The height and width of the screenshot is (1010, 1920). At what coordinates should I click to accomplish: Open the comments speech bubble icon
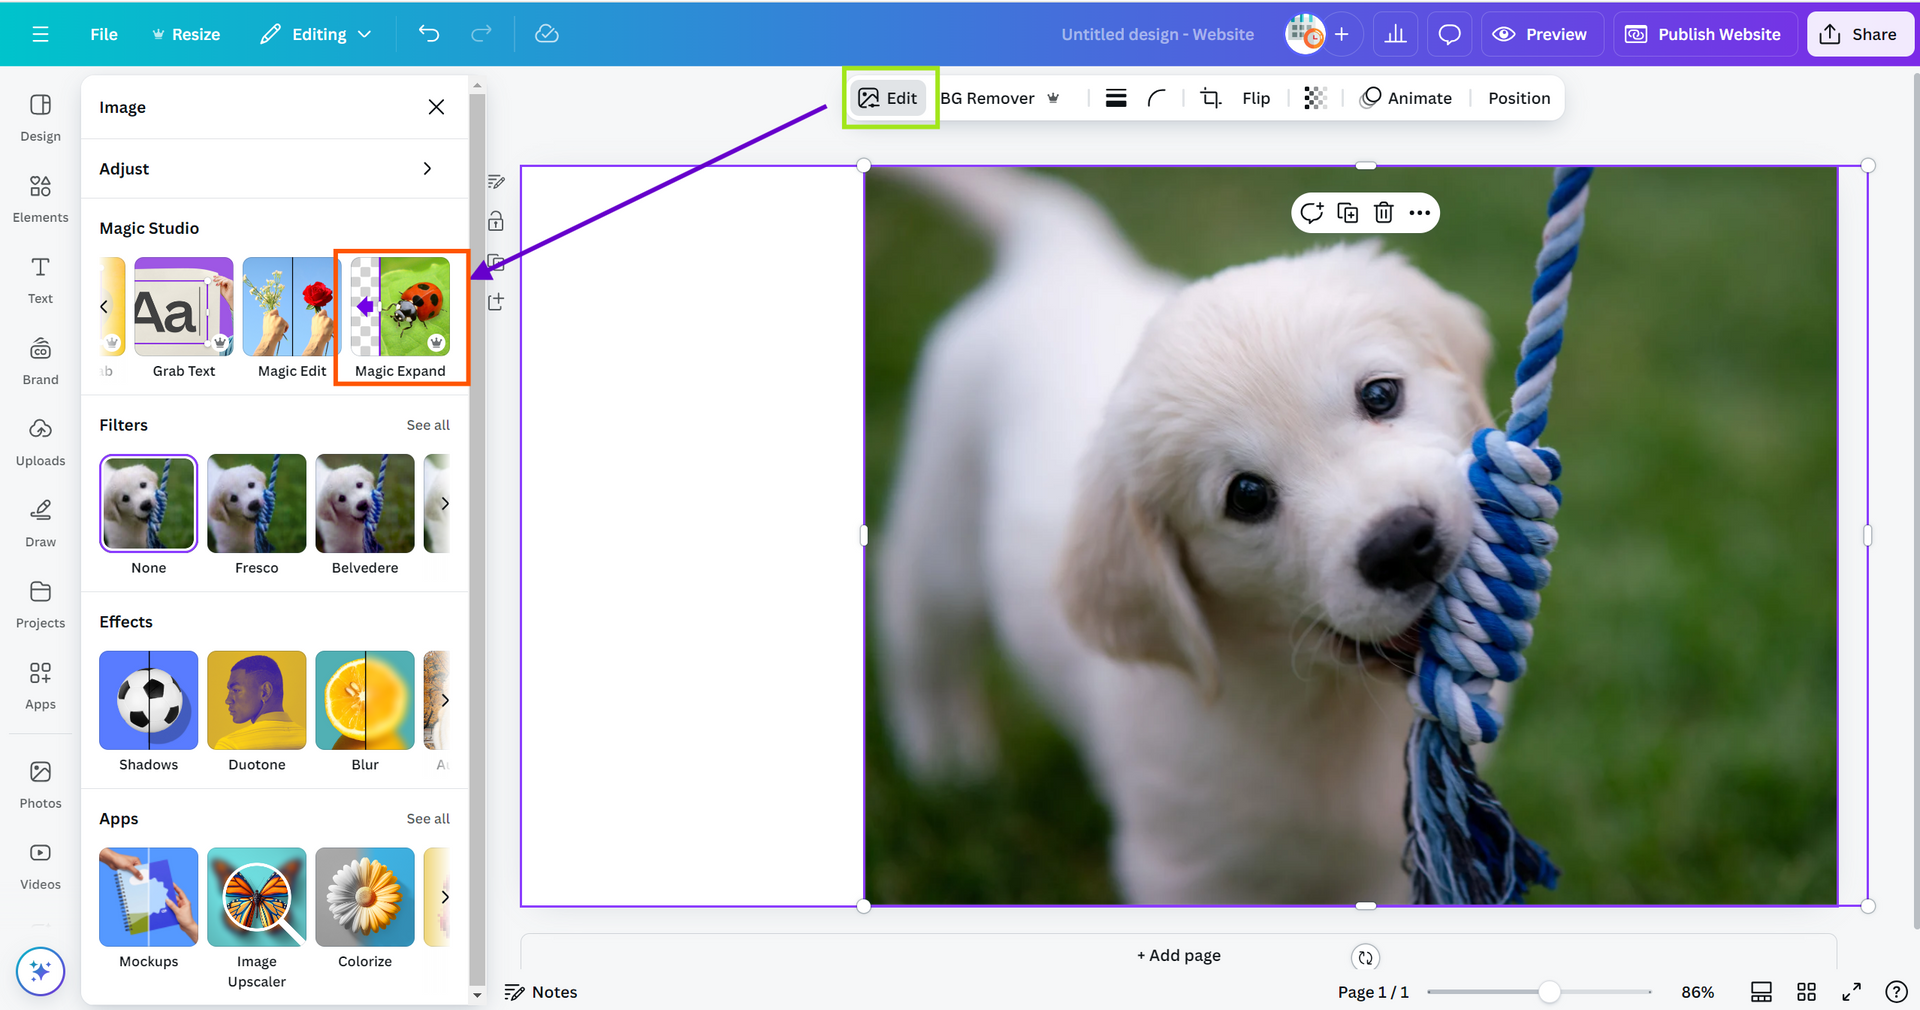click(1449, 34)
